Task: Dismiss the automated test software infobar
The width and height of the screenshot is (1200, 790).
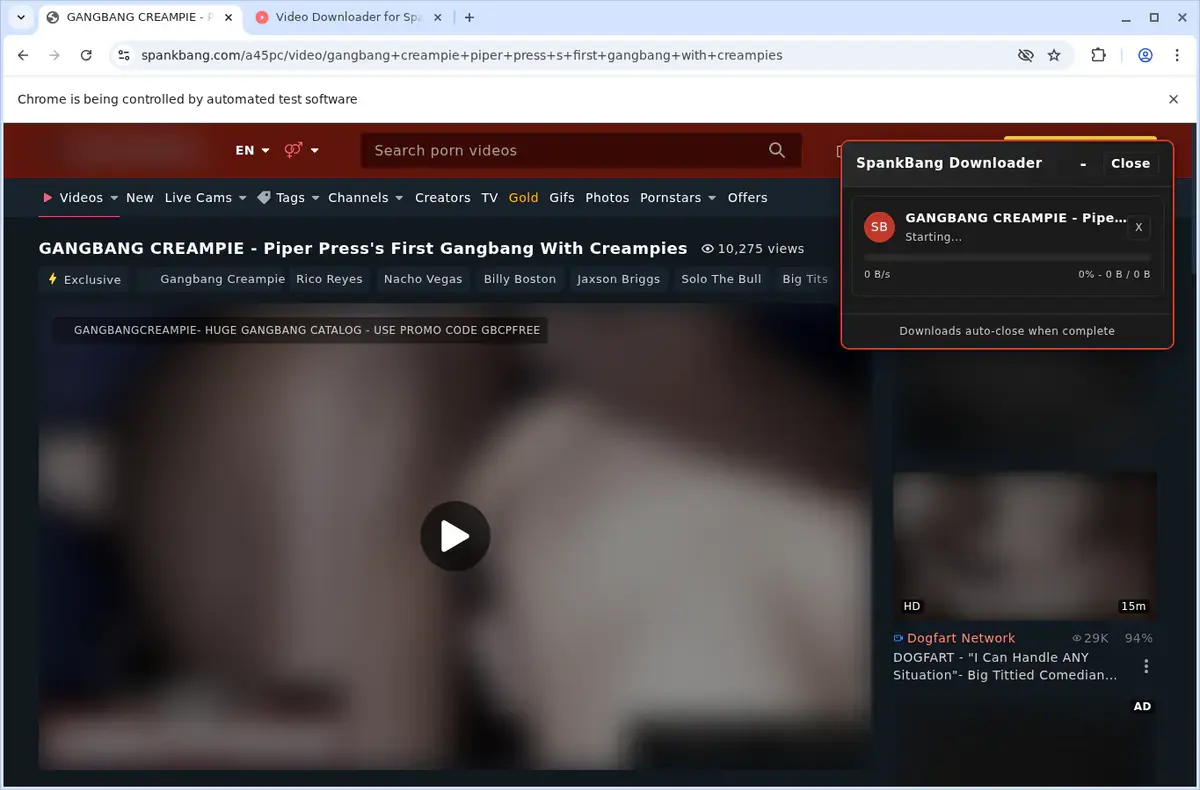Action: 1173,99
